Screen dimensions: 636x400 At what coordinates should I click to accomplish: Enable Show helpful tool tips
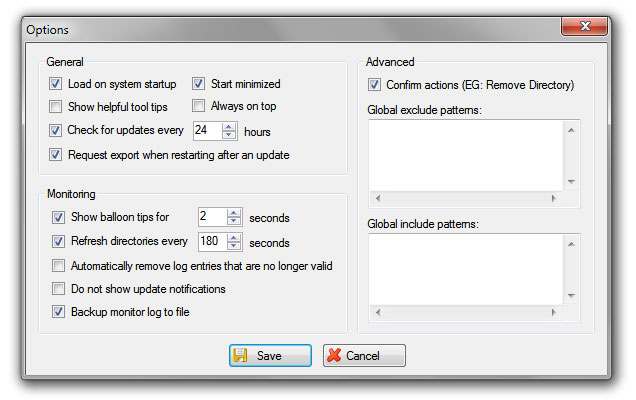pos(56,107)
